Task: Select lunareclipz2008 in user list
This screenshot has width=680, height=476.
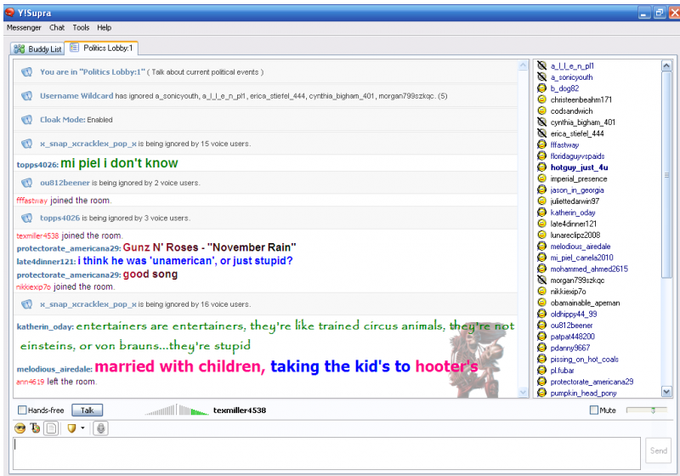Action: tap(575, 235)
